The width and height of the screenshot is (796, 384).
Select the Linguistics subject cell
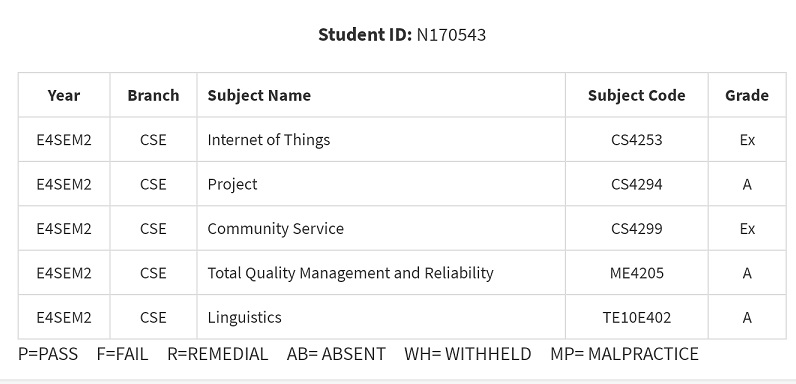coord(381,317)
